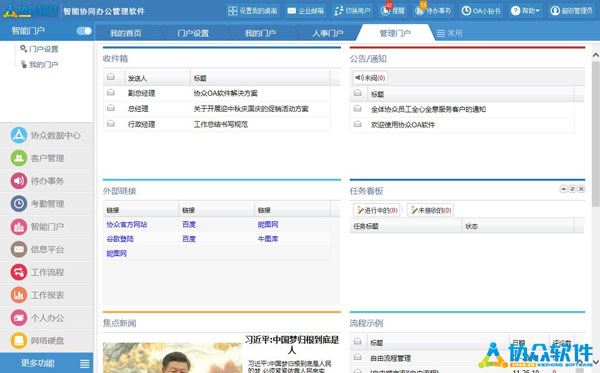Open 工作报表 sidebar module
Viewport: 600px width, 373px height.
click(46, 295)
